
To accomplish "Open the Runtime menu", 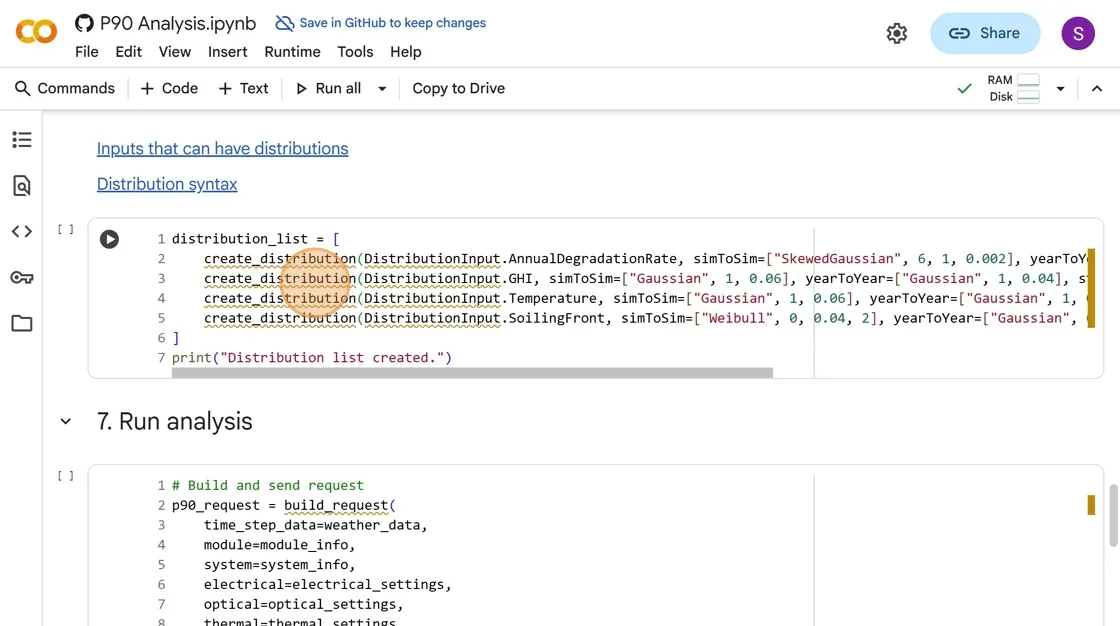I will click(x=292, y=52).
